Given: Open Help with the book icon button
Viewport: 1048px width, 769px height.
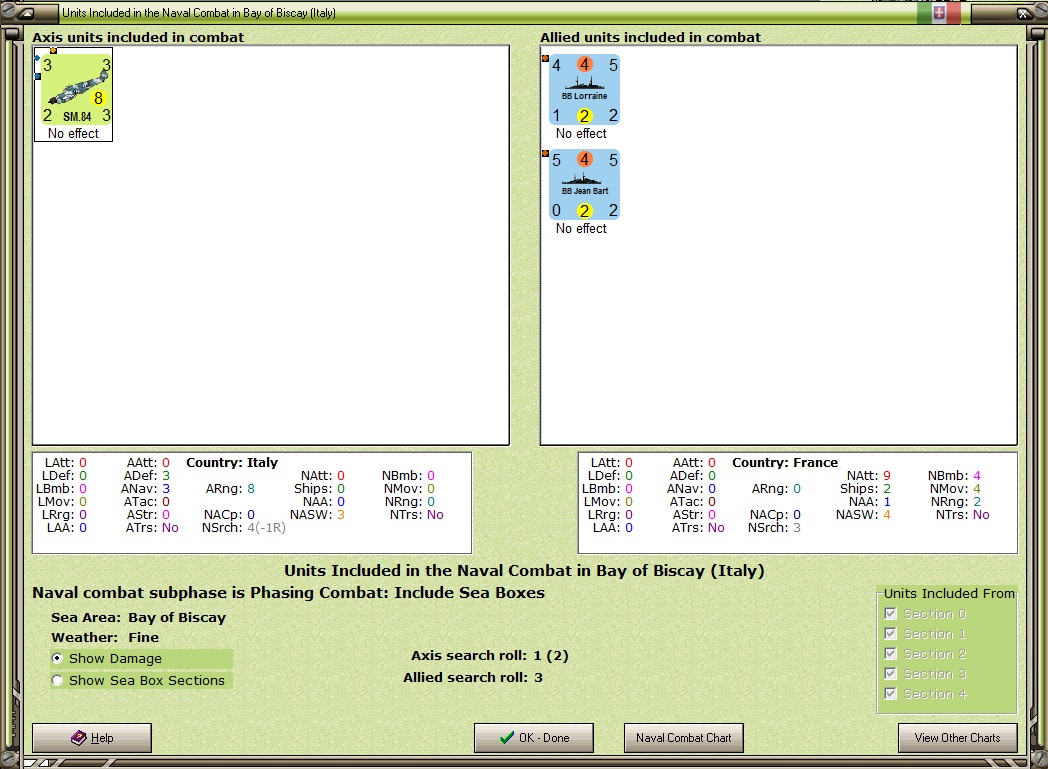Looking at the screenshot, I should pos(92,738).
